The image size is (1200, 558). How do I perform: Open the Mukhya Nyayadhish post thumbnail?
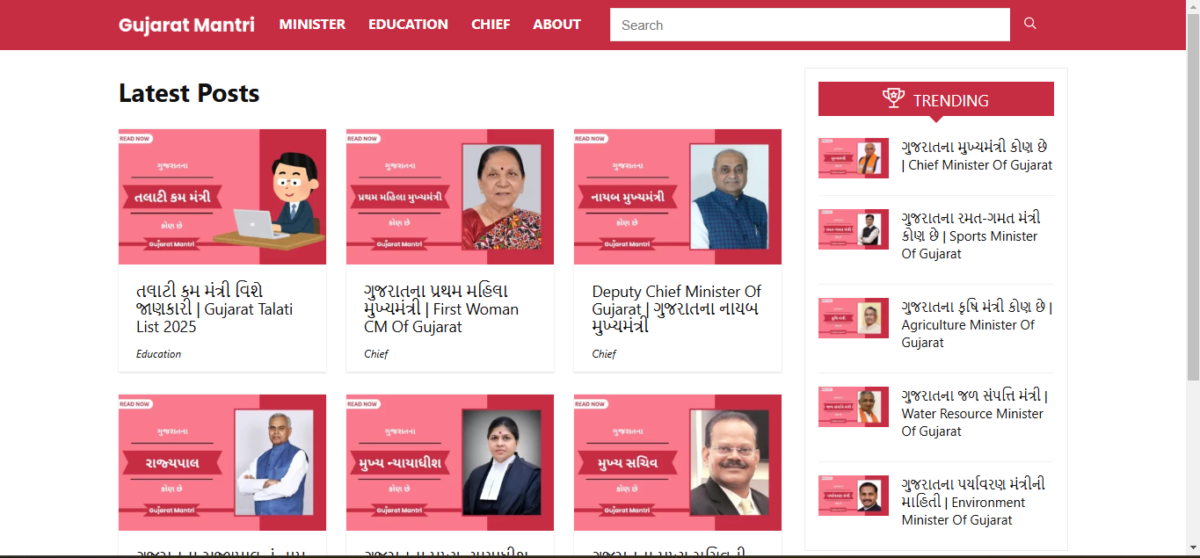(x=450, y=462)
